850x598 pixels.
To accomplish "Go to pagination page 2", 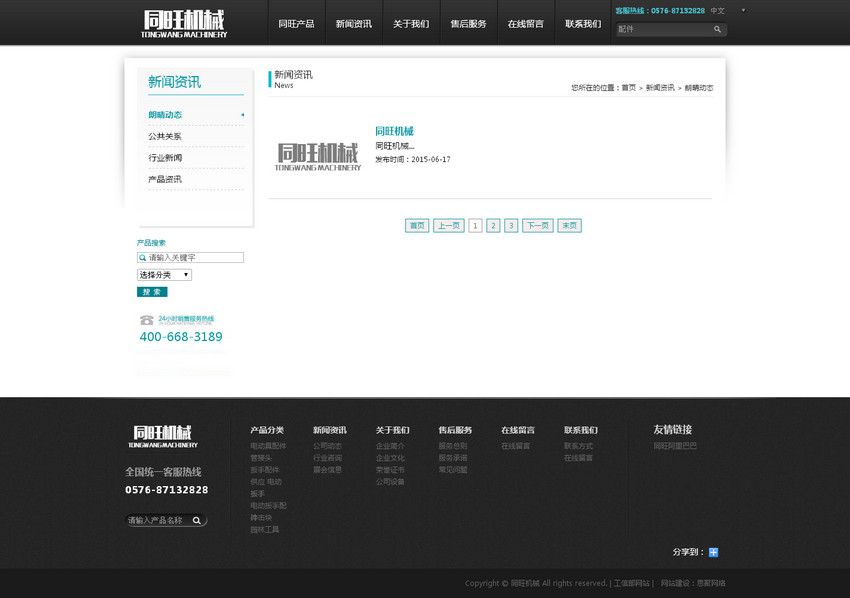I will 493,226.
